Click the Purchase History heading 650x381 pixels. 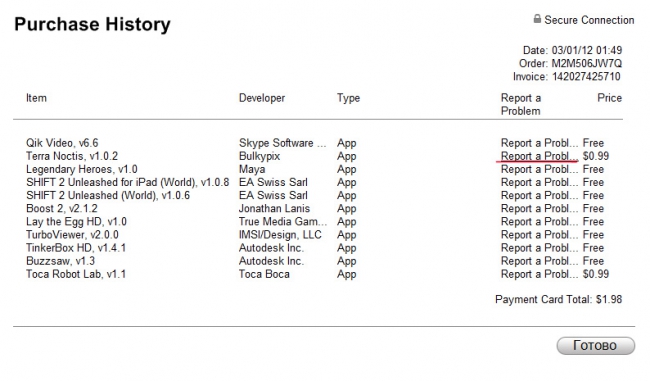click(x=92, y=24)
